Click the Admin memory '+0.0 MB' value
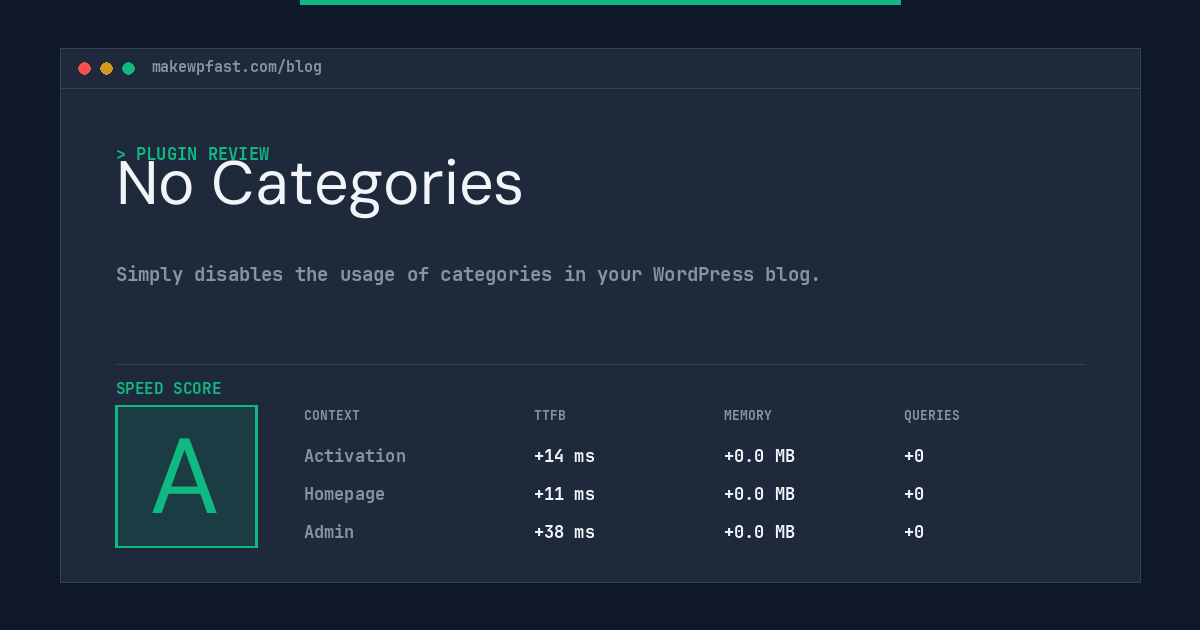Image resolution: width=1200 pixels, height=630 pixels. click(759, 532)
